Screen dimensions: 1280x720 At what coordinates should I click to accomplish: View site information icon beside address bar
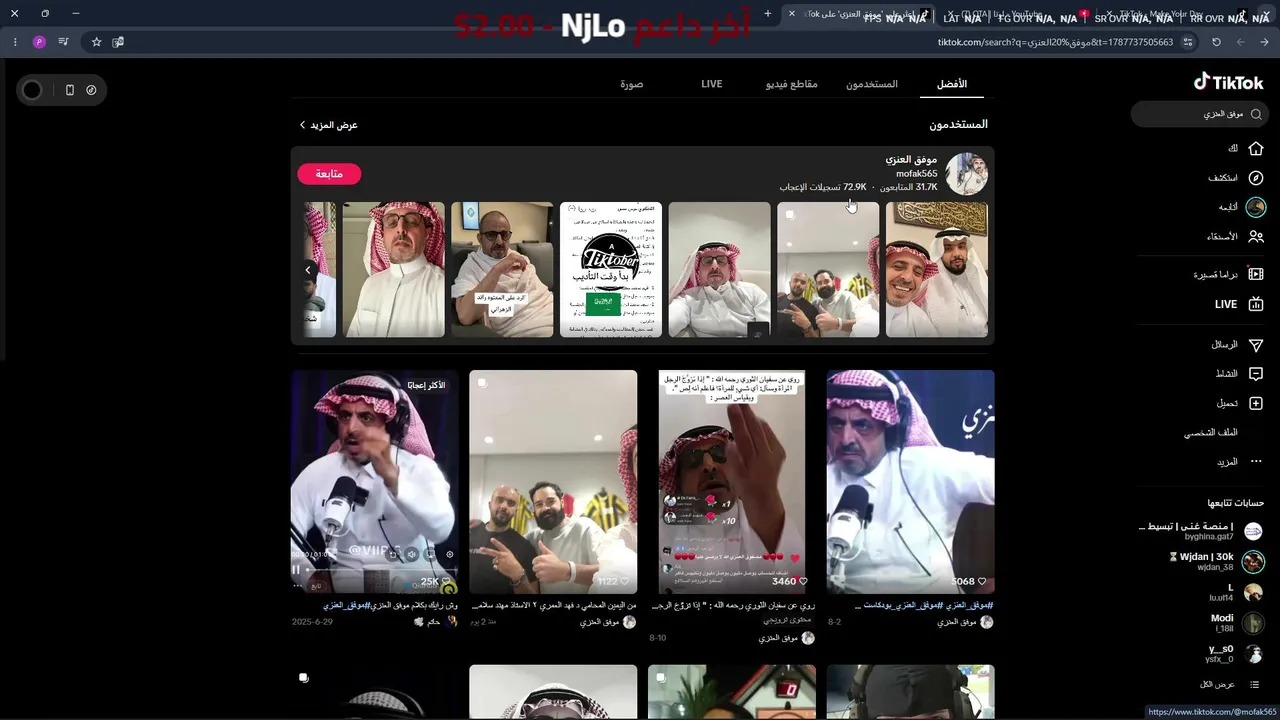pos(1188,42)
